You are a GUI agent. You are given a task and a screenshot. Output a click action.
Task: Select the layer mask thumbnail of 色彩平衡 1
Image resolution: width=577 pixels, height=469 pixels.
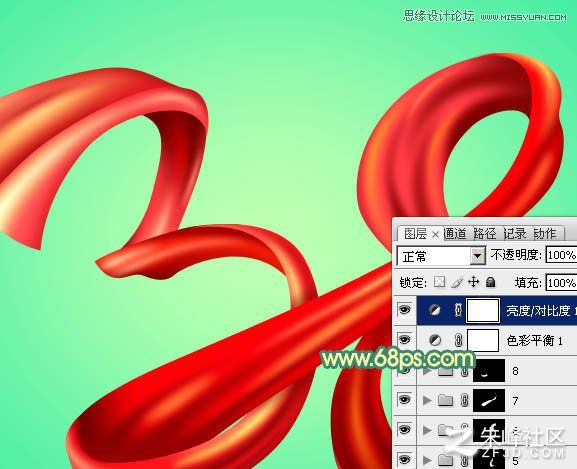point(483,340)
